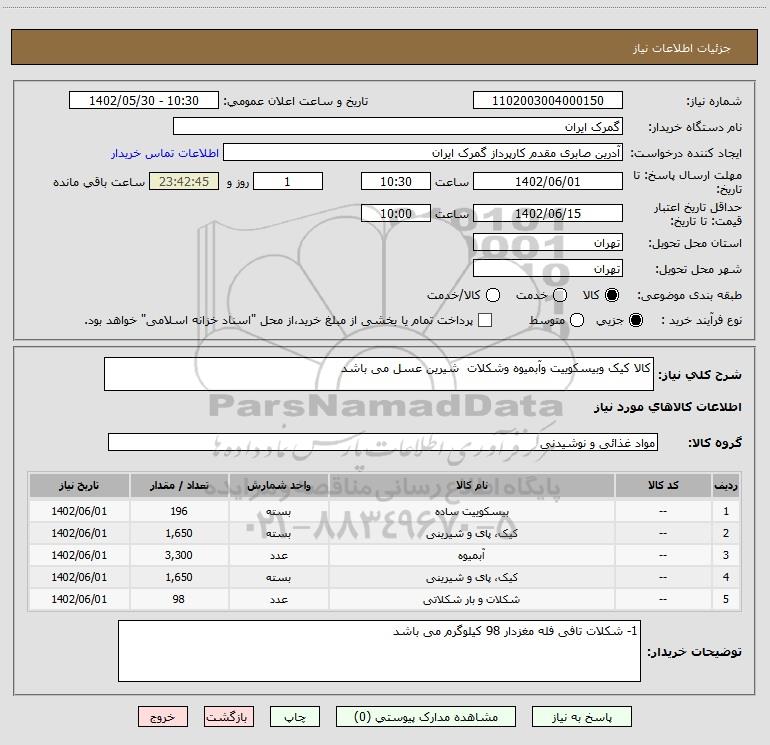770x745 pixels.
Task: Click the مشاهده مدارک پیوستی (0) button
Action: (x=426, y=717)
